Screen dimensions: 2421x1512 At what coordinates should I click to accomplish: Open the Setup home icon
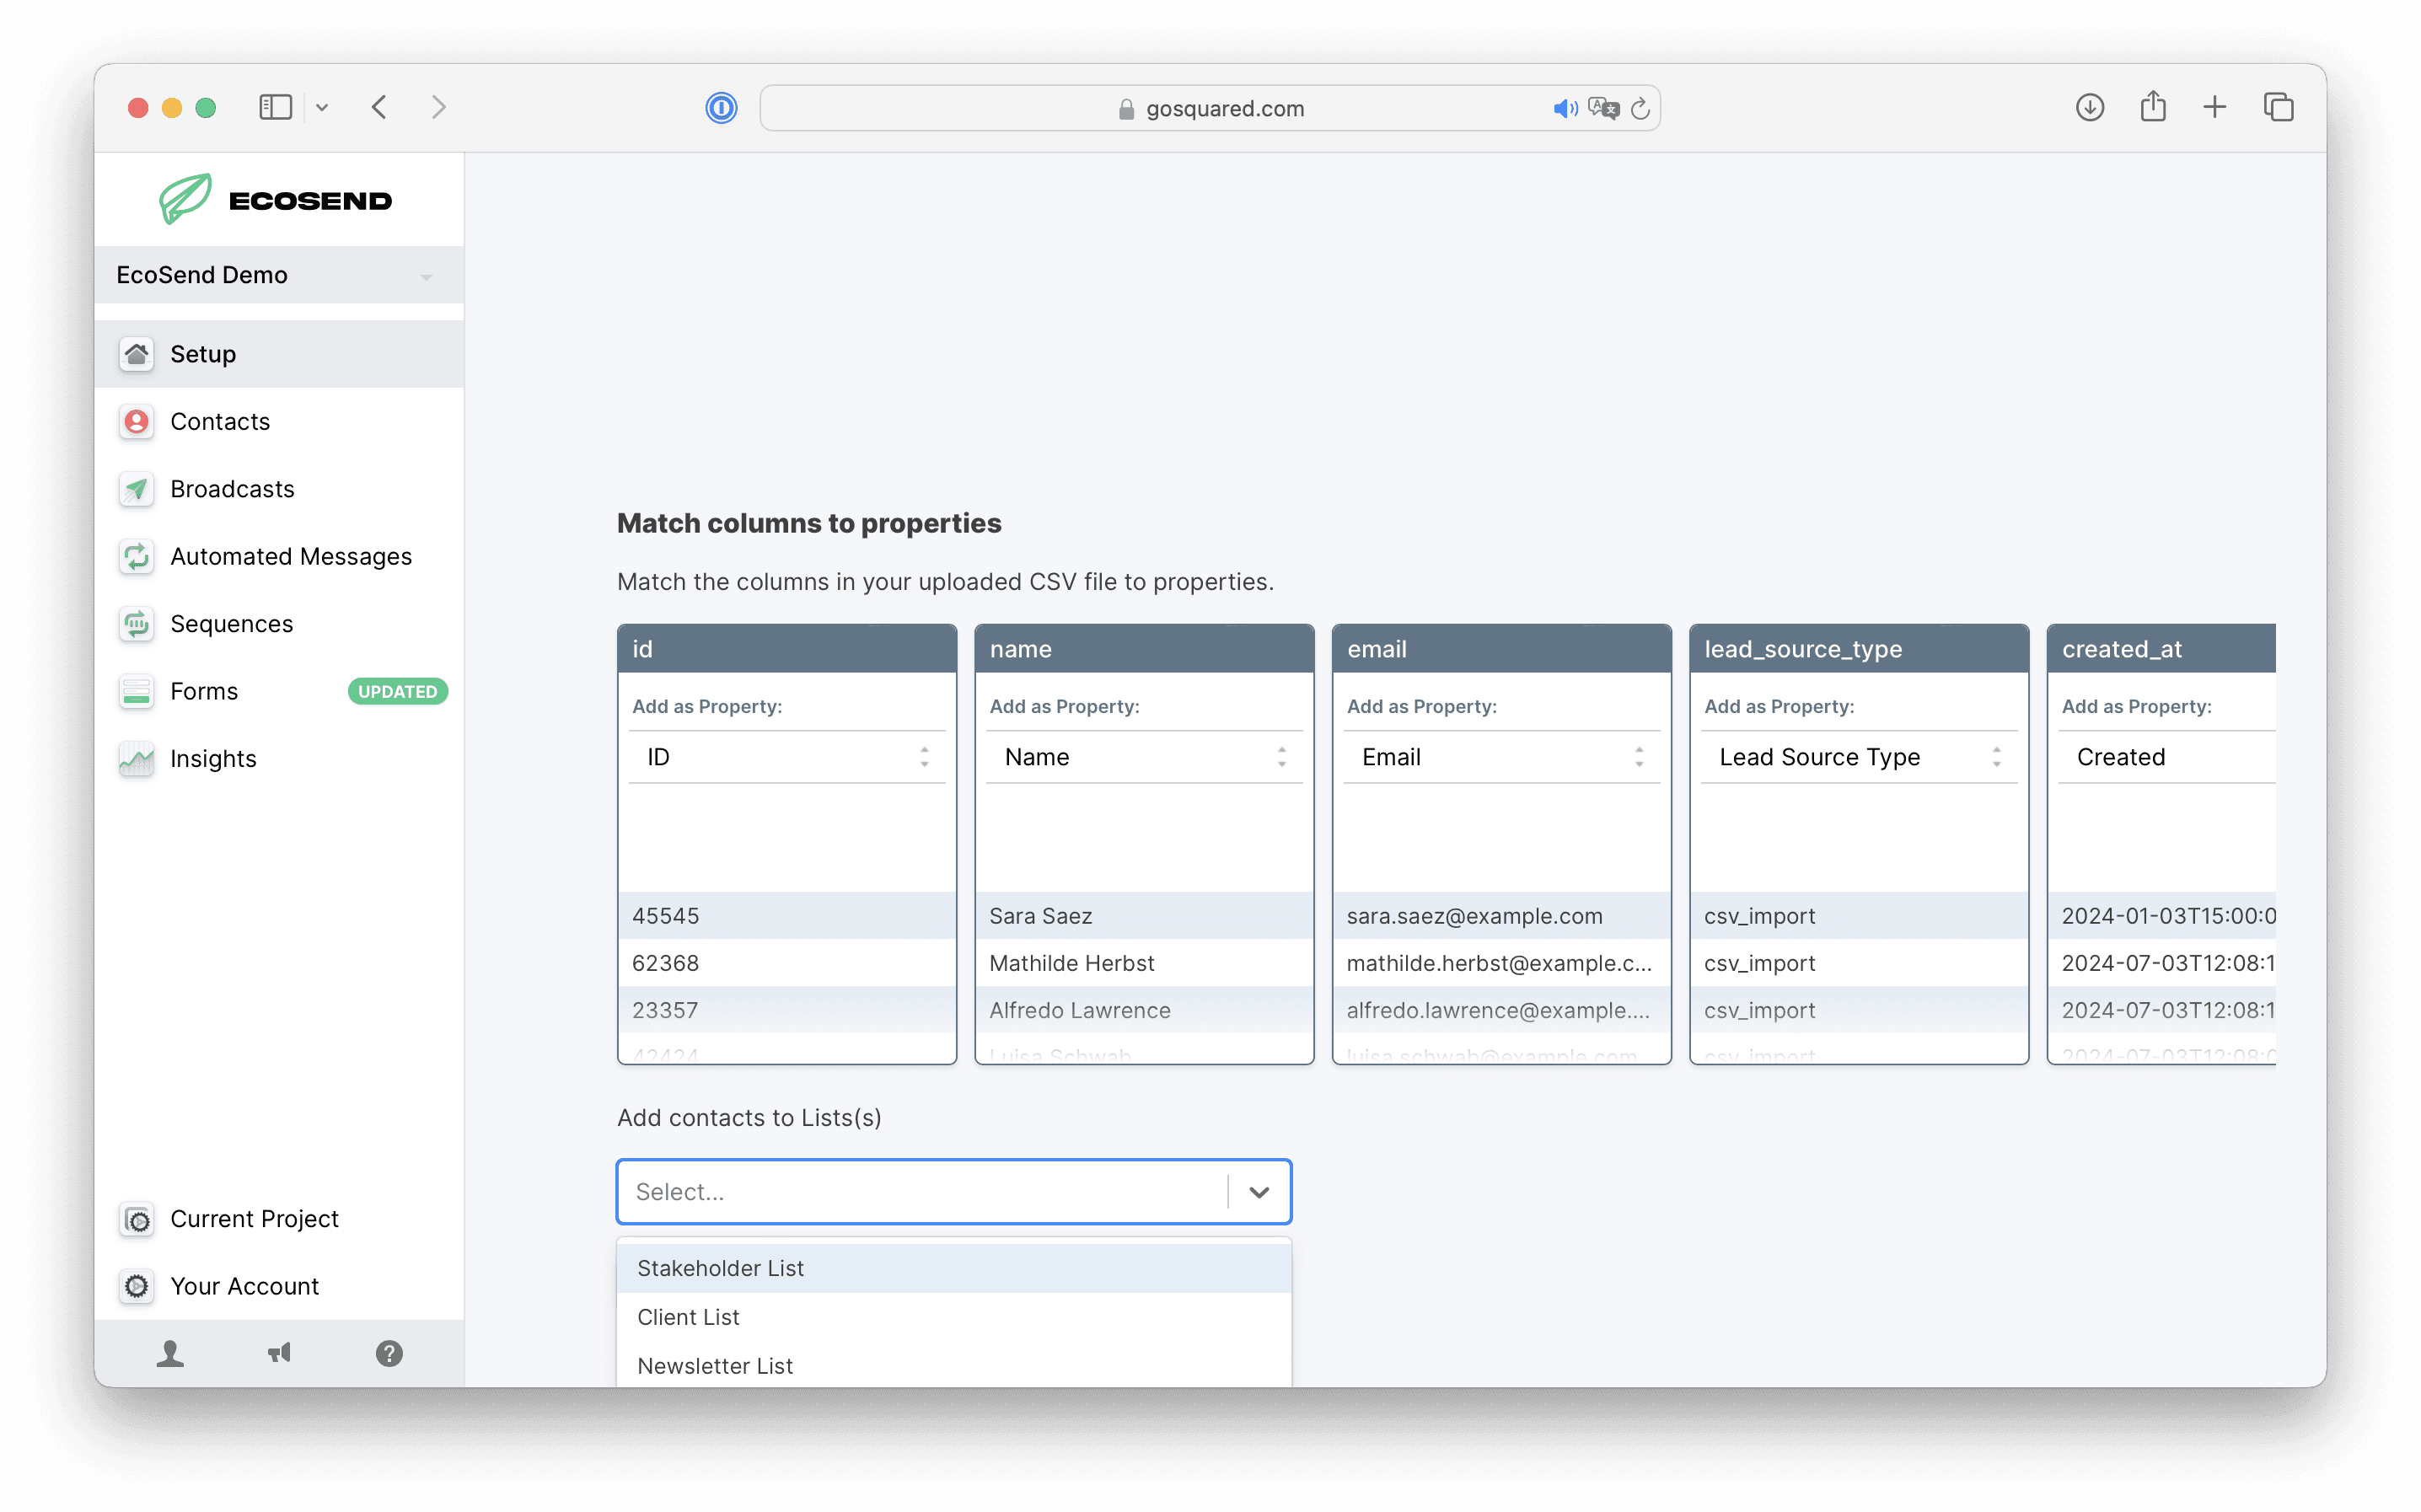point(136,354)
